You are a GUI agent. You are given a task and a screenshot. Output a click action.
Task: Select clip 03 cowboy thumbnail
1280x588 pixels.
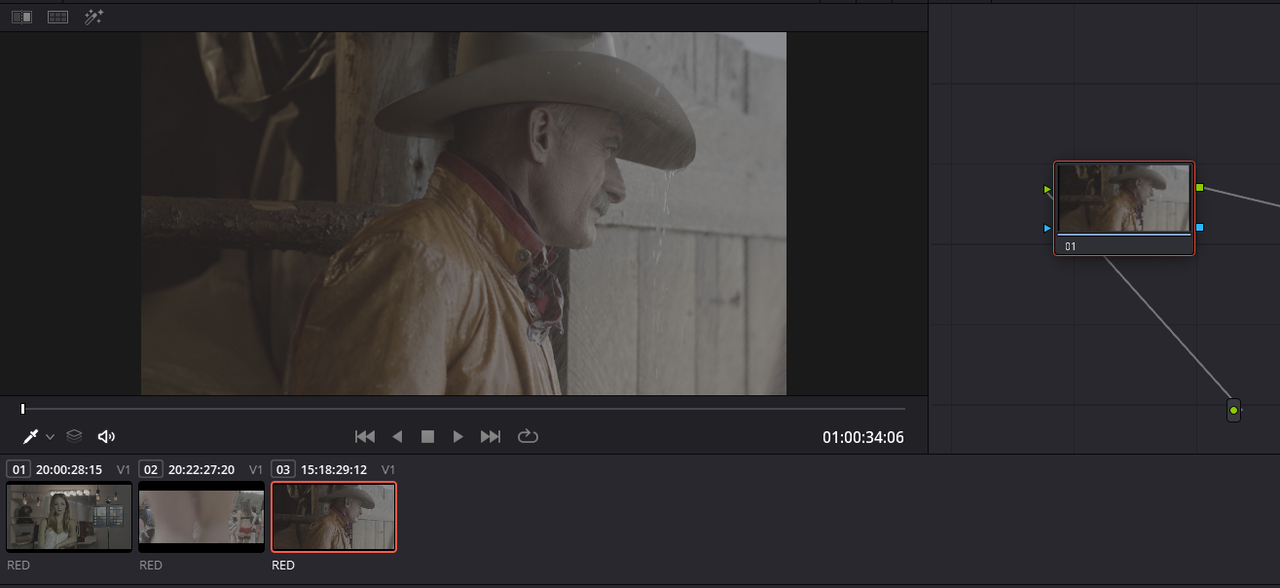click(x=334, y=517)
